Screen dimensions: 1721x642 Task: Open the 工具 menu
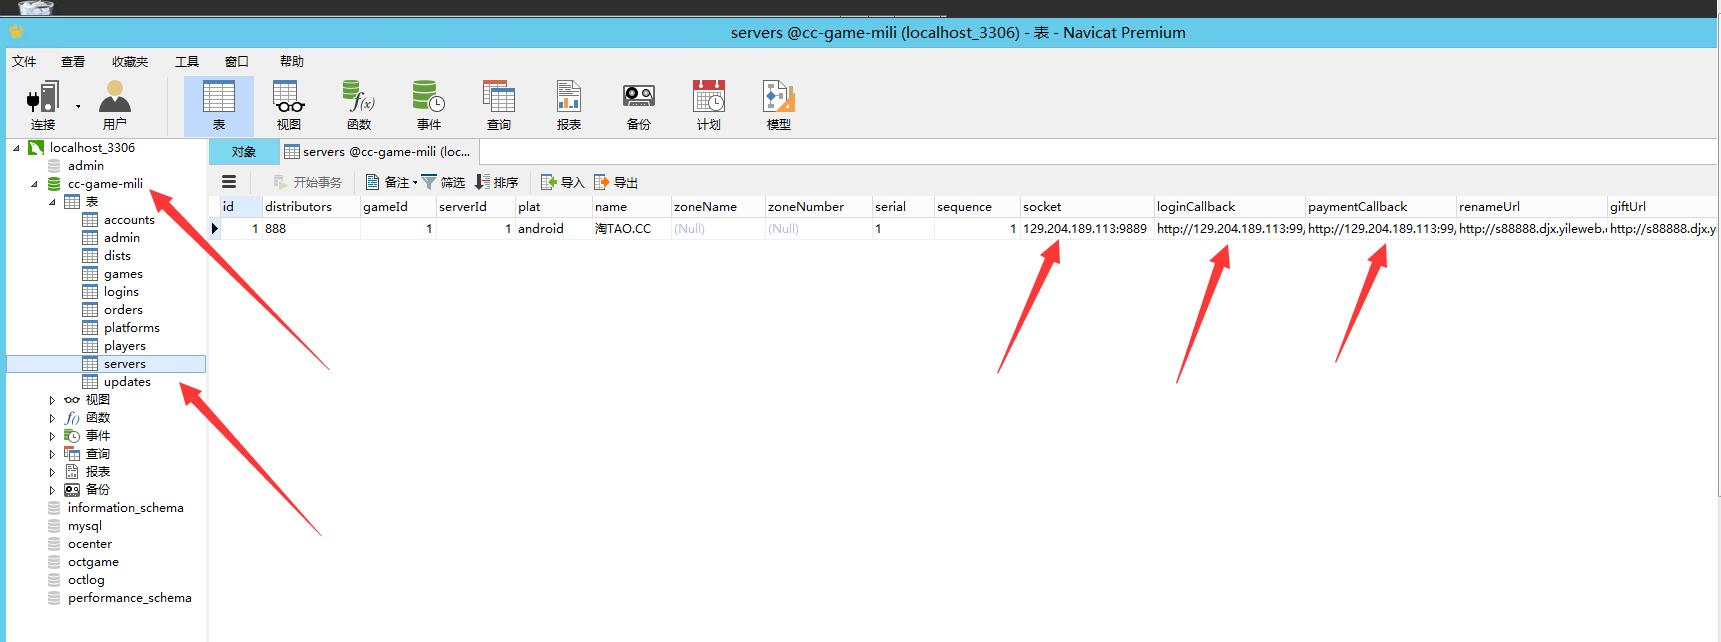tap(187, 61)
